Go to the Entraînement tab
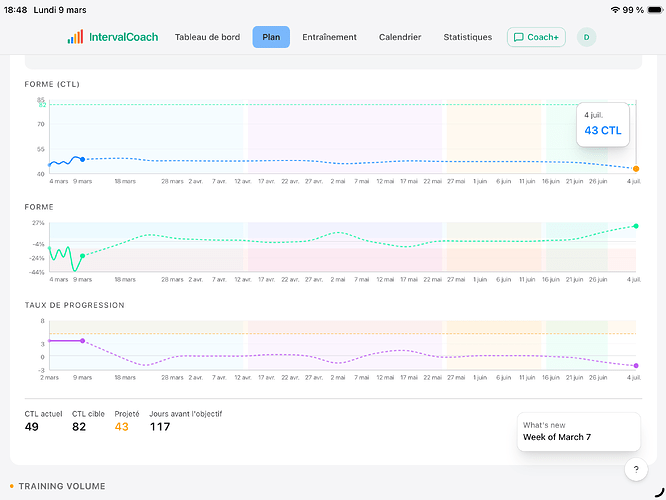 click(x=329, y=37)
